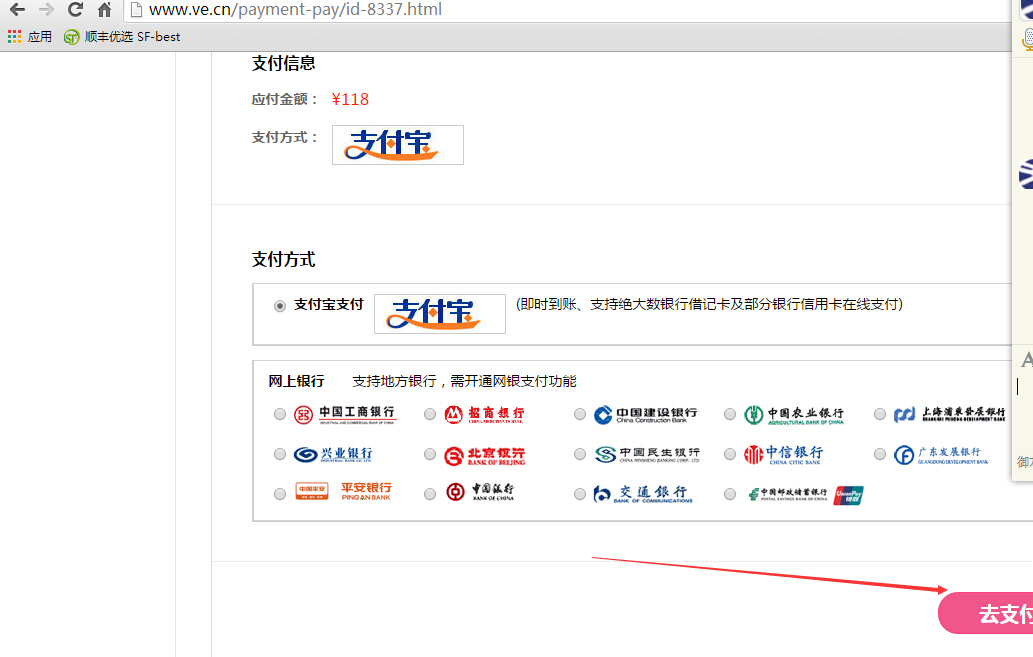Select 上海浦东发展银行 radio button
The image size is (1033, 657).
click(x=880, y=414)
